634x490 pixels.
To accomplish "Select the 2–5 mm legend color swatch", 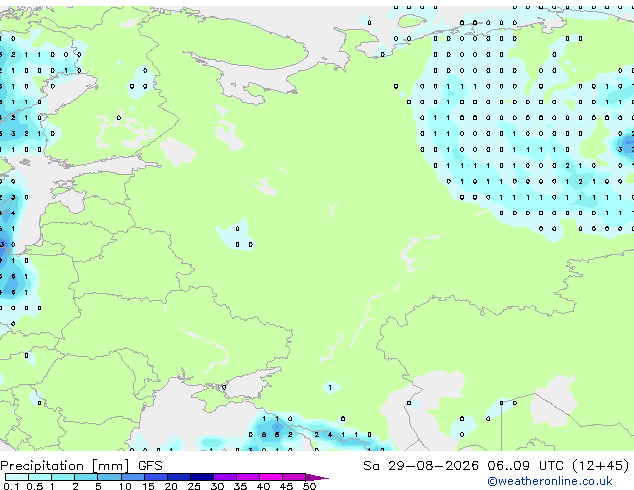I will pyautogui.click(x=86, y=477).
